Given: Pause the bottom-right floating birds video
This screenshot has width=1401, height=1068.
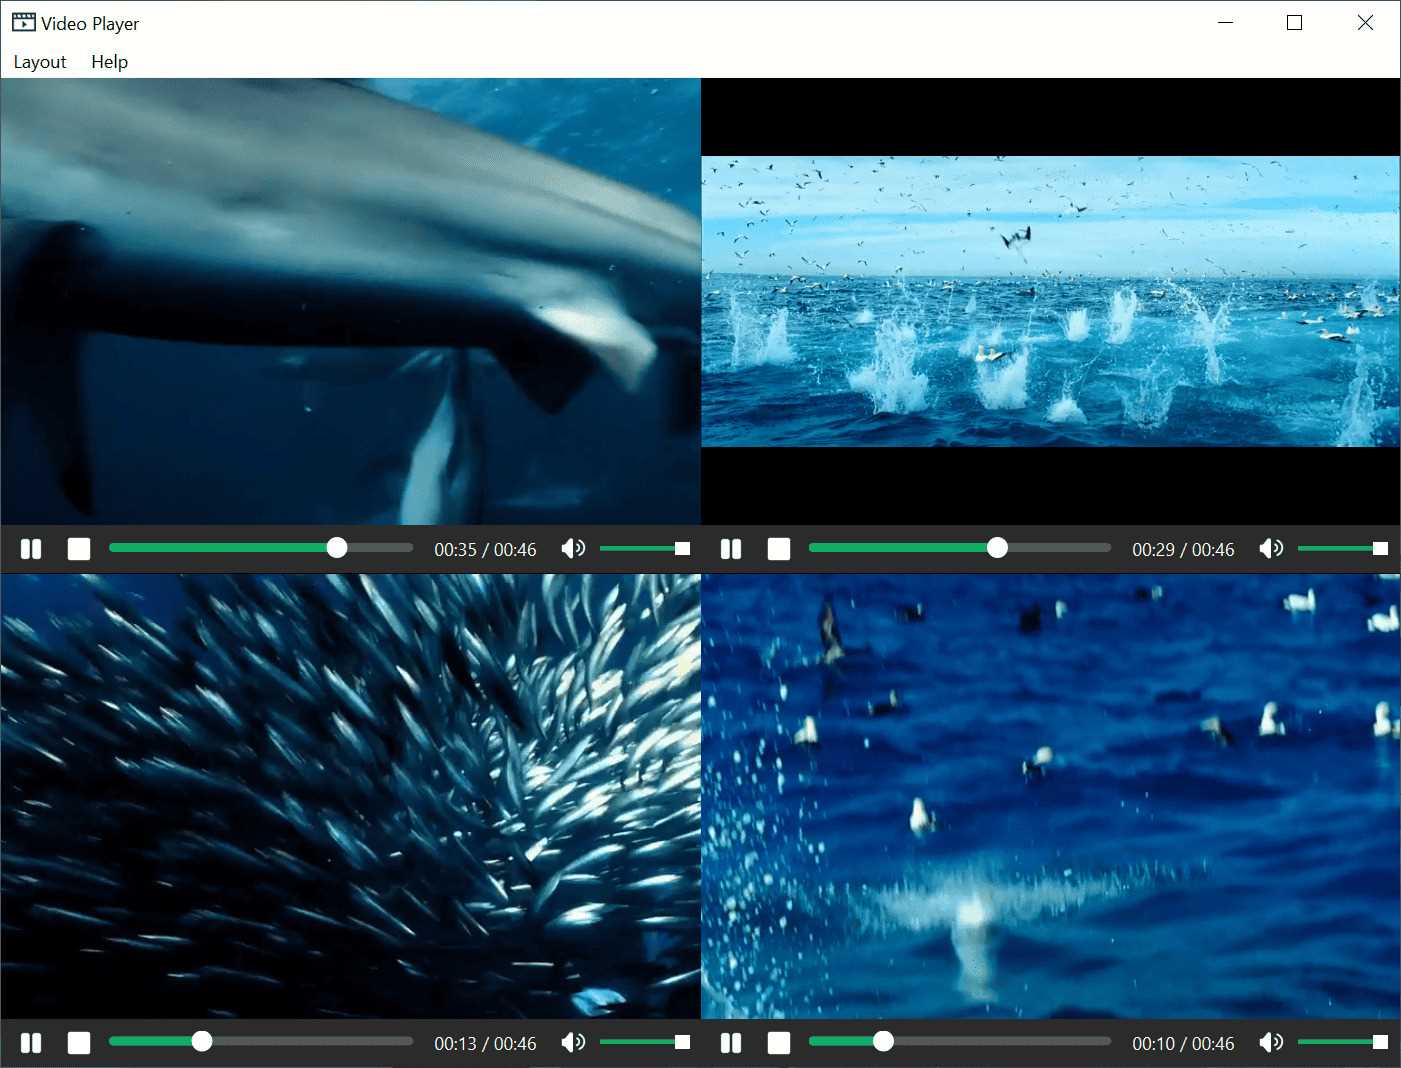Looking at the screenshot, I should [x=731, y=1043].
